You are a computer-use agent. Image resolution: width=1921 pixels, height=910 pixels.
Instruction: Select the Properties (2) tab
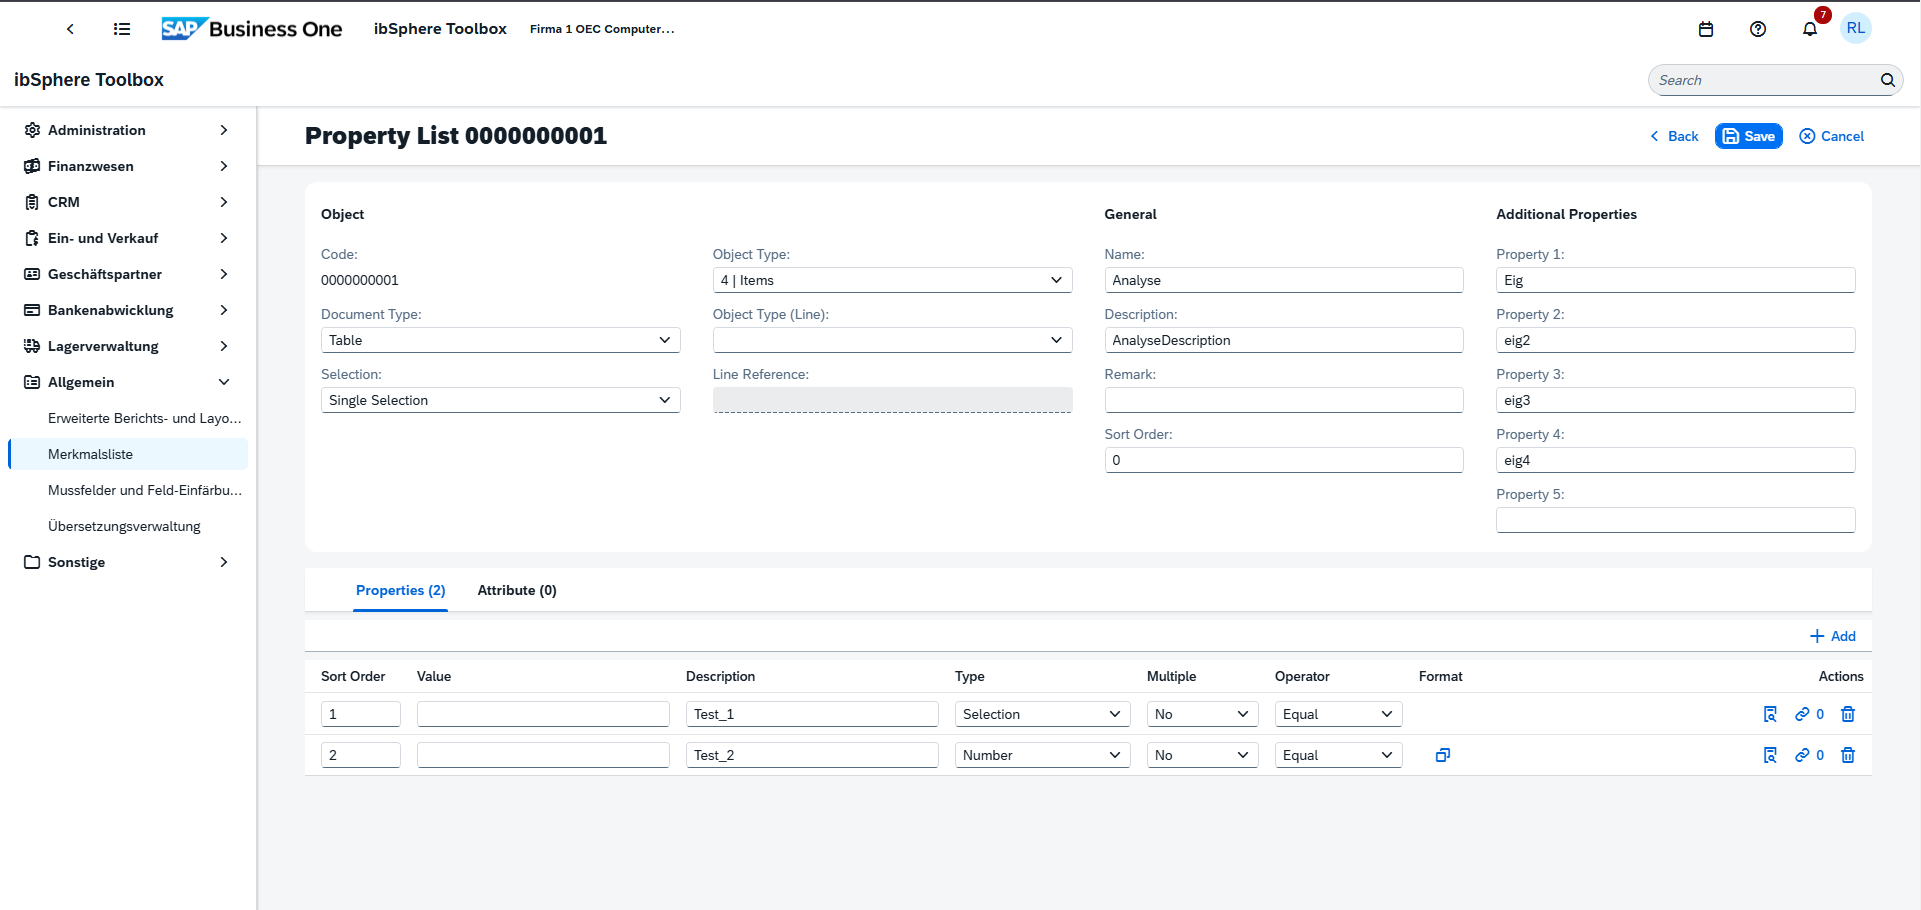point(400,590)
